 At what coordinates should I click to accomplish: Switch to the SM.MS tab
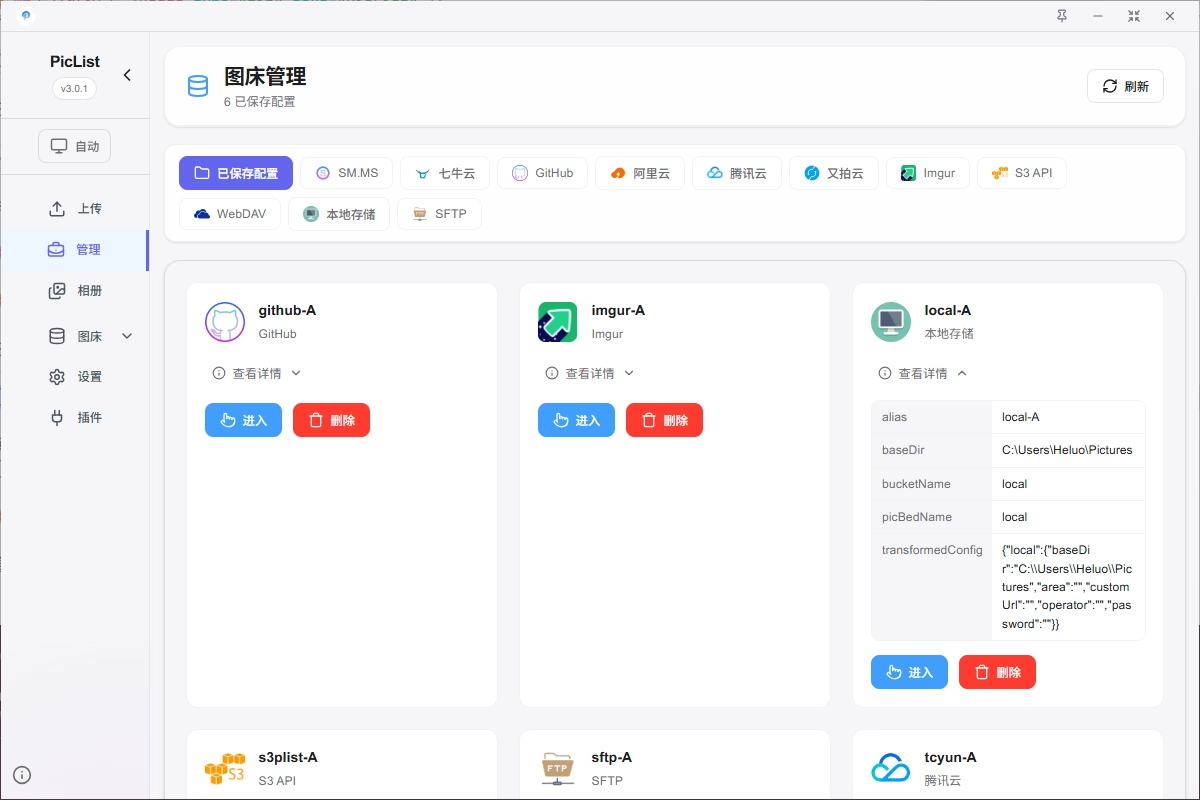pos(346,173)
